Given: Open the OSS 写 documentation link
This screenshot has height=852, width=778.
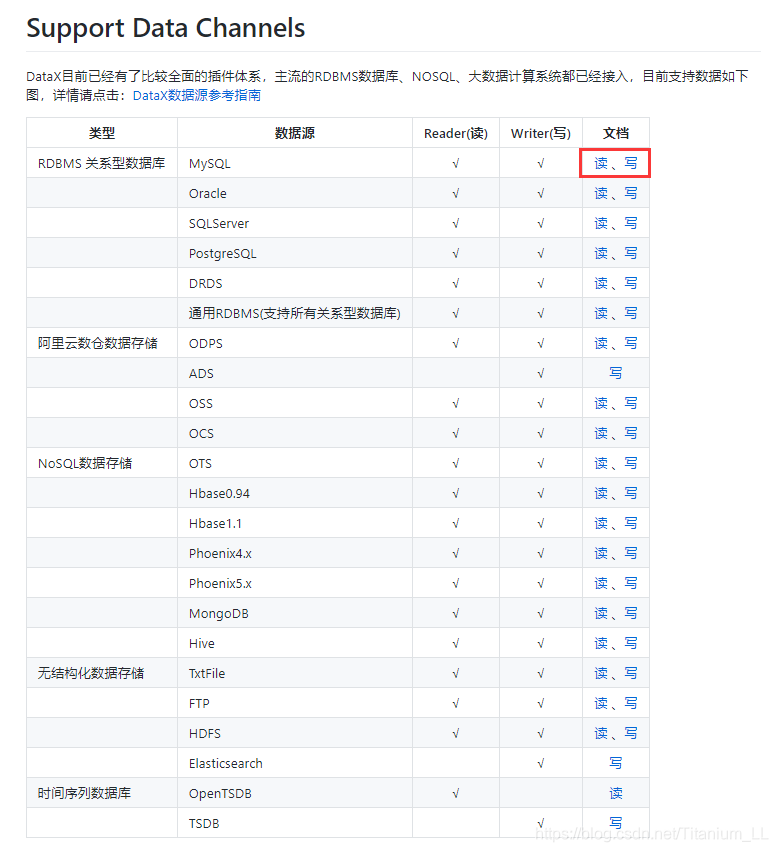Looking at the screenshot, I should pyautogui.click(x=630, y=403).
